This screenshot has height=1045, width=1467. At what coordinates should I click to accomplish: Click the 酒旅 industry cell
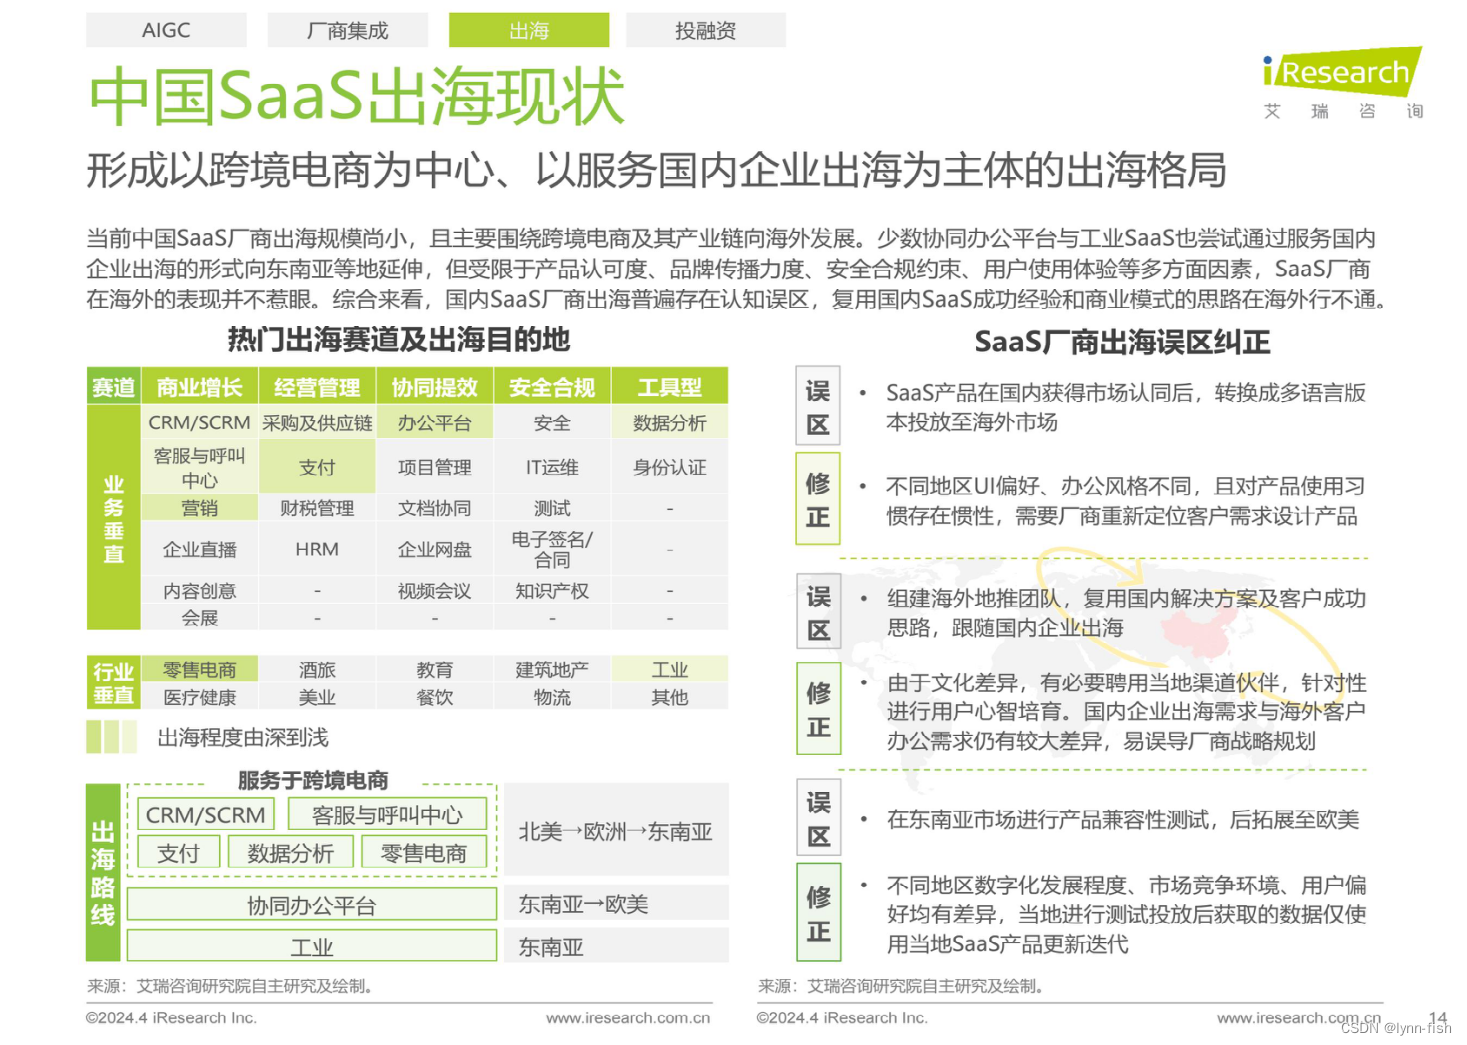point(317,669)
